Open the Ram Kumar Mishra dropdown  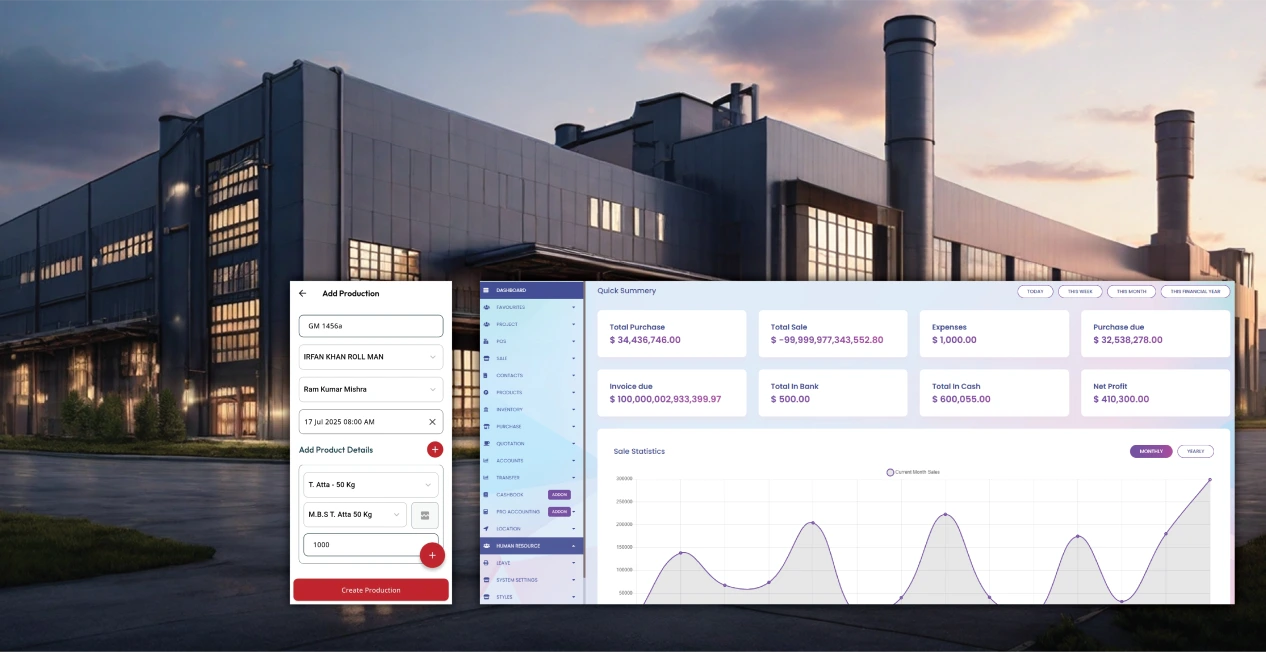point(371,389)
